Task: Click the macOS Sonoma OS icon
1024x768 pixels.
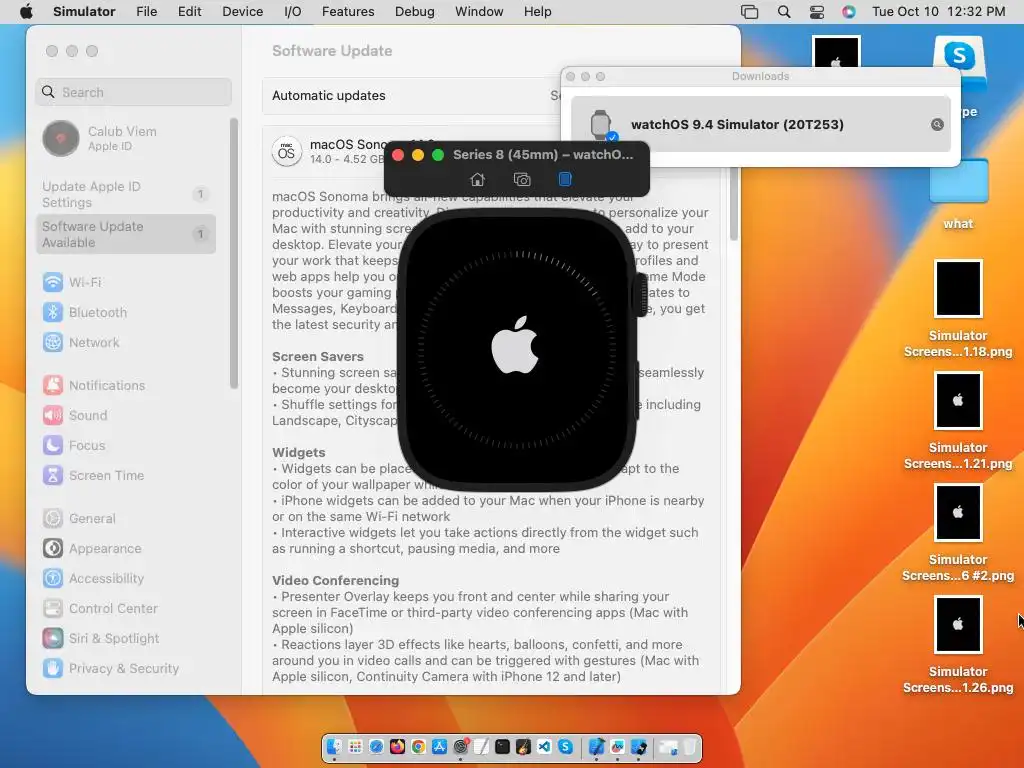Action: [x=287, y=152]
